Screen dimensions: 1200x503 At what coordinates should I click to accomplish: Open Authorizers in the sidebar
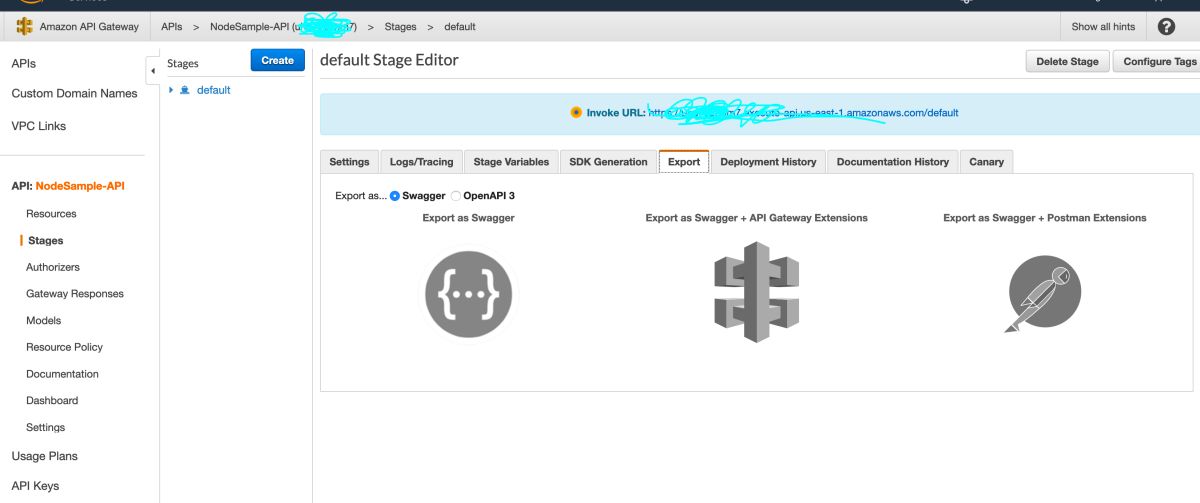[x=53, y=268]
